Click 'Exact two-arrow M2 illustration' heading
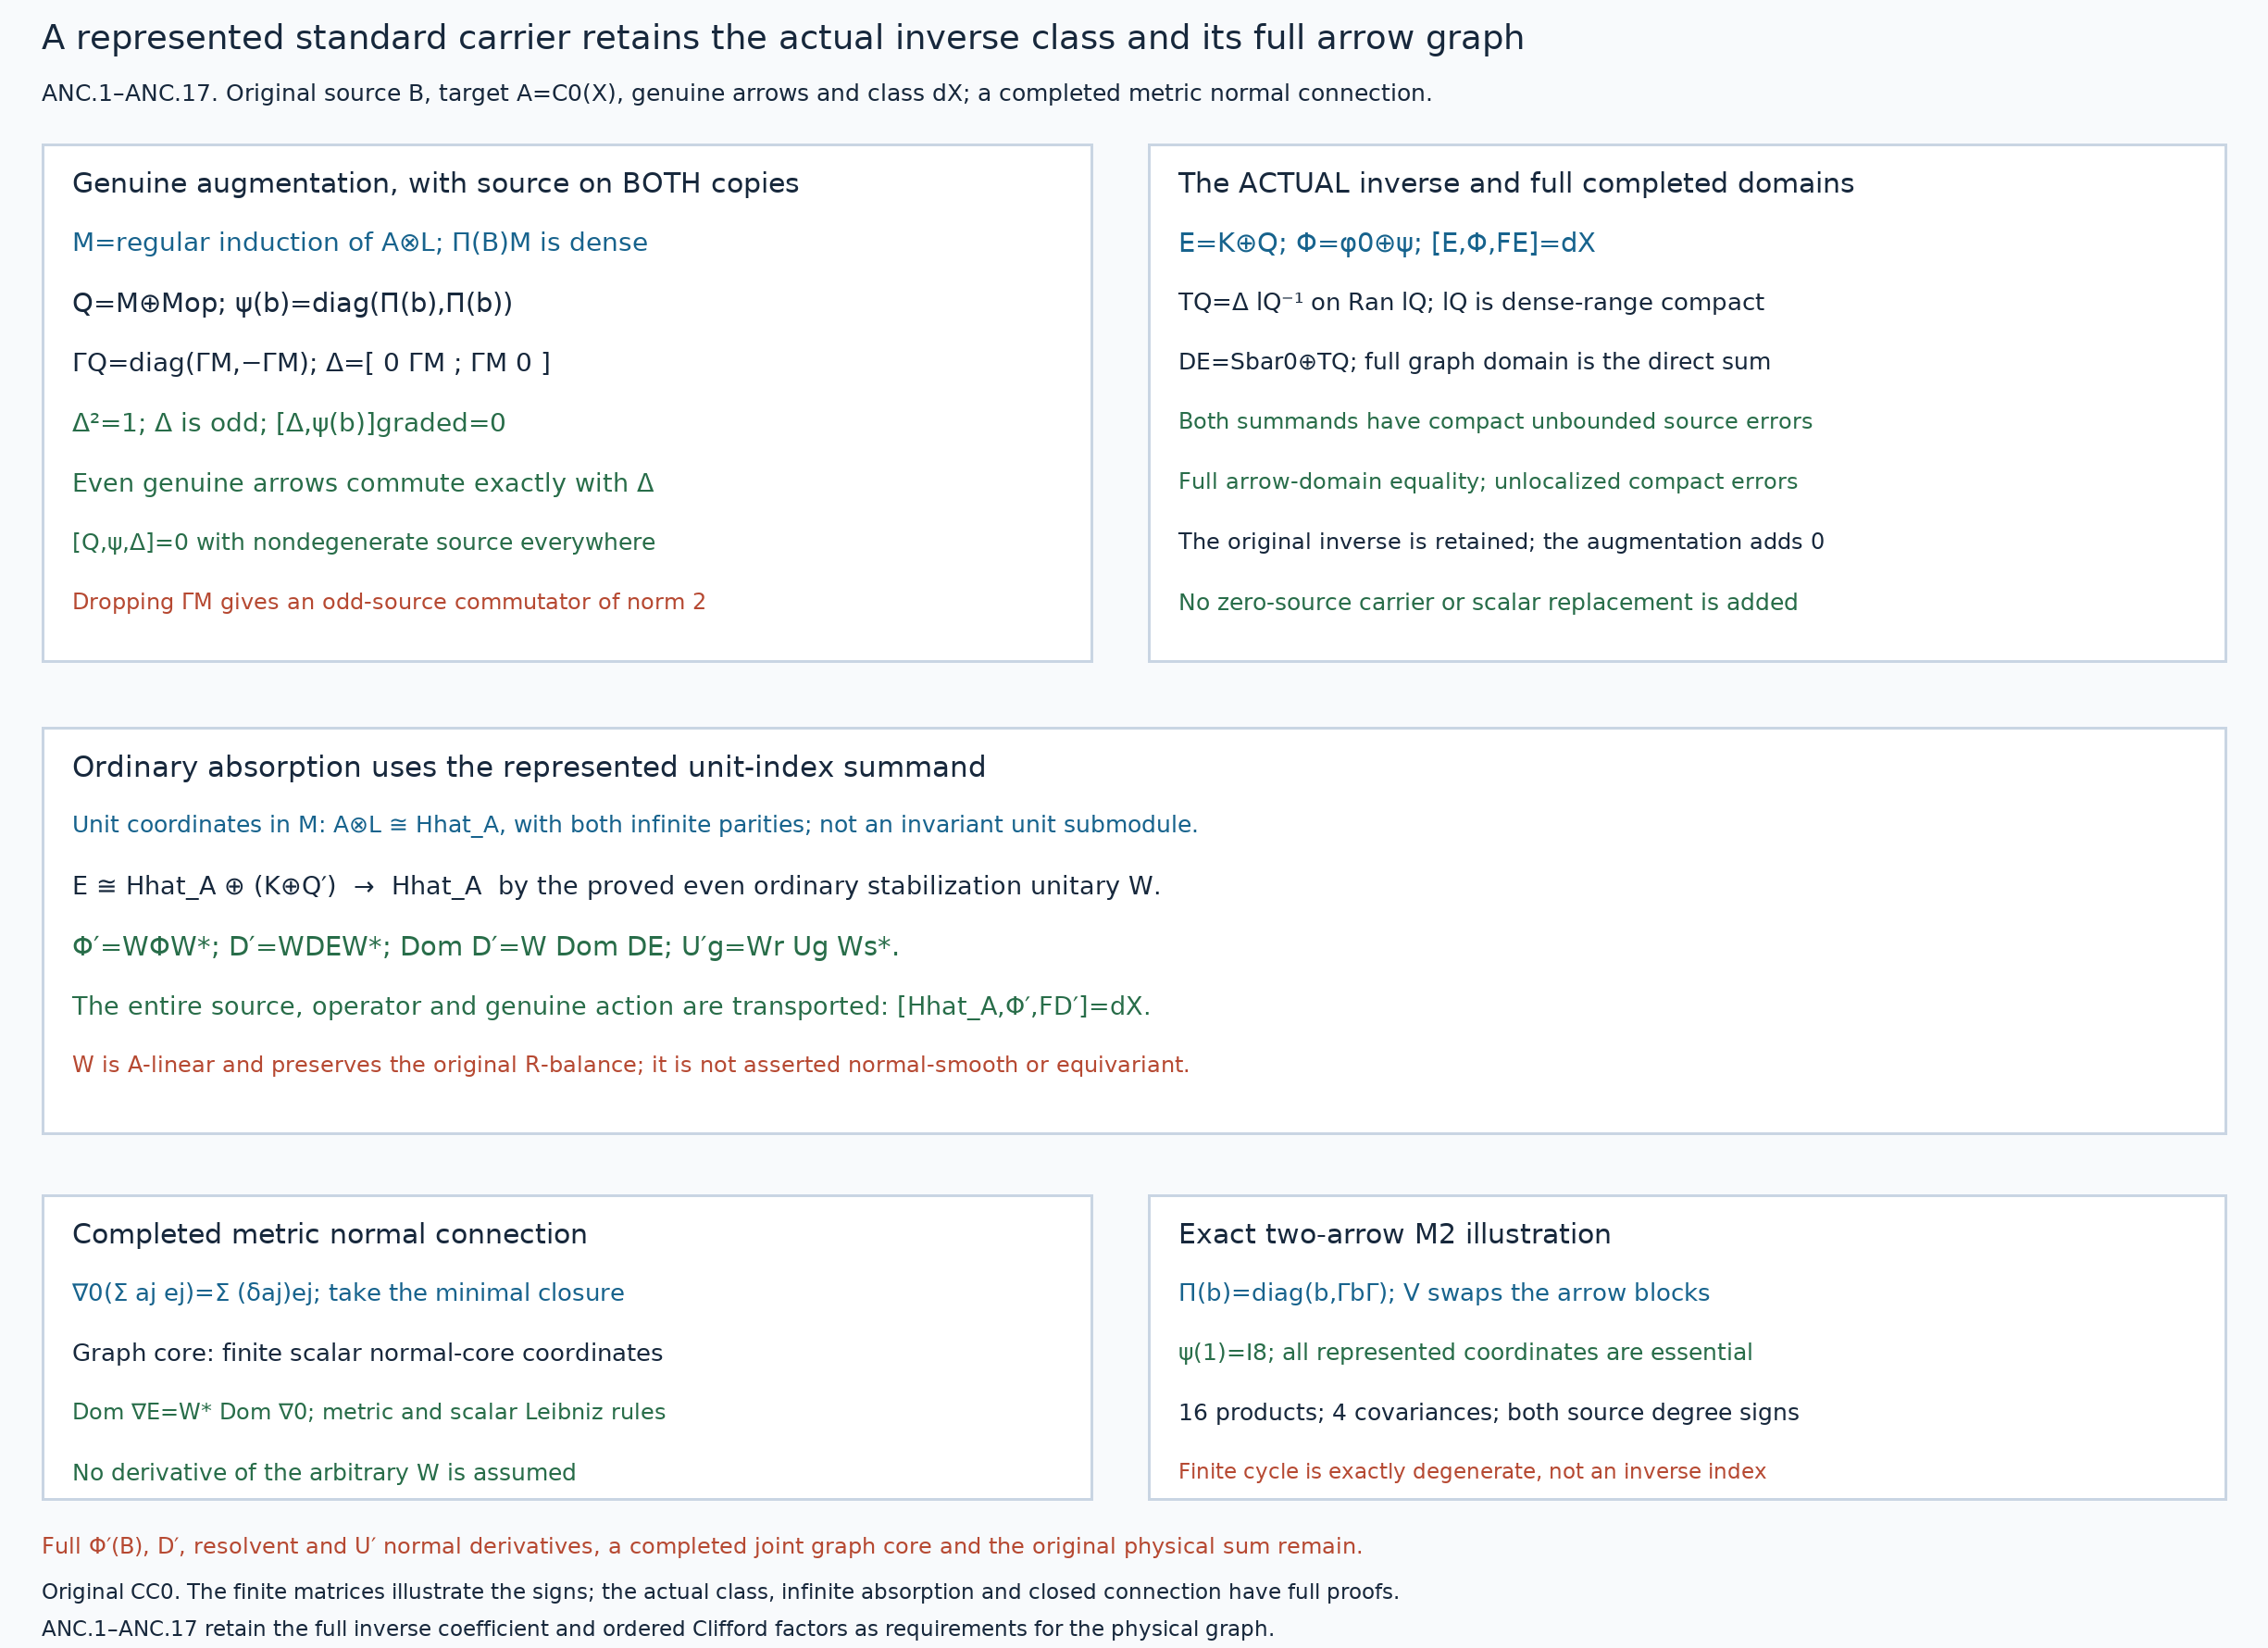Image resolution: width=2268 pixels, height=1648 pixels. (1394, 1234)
